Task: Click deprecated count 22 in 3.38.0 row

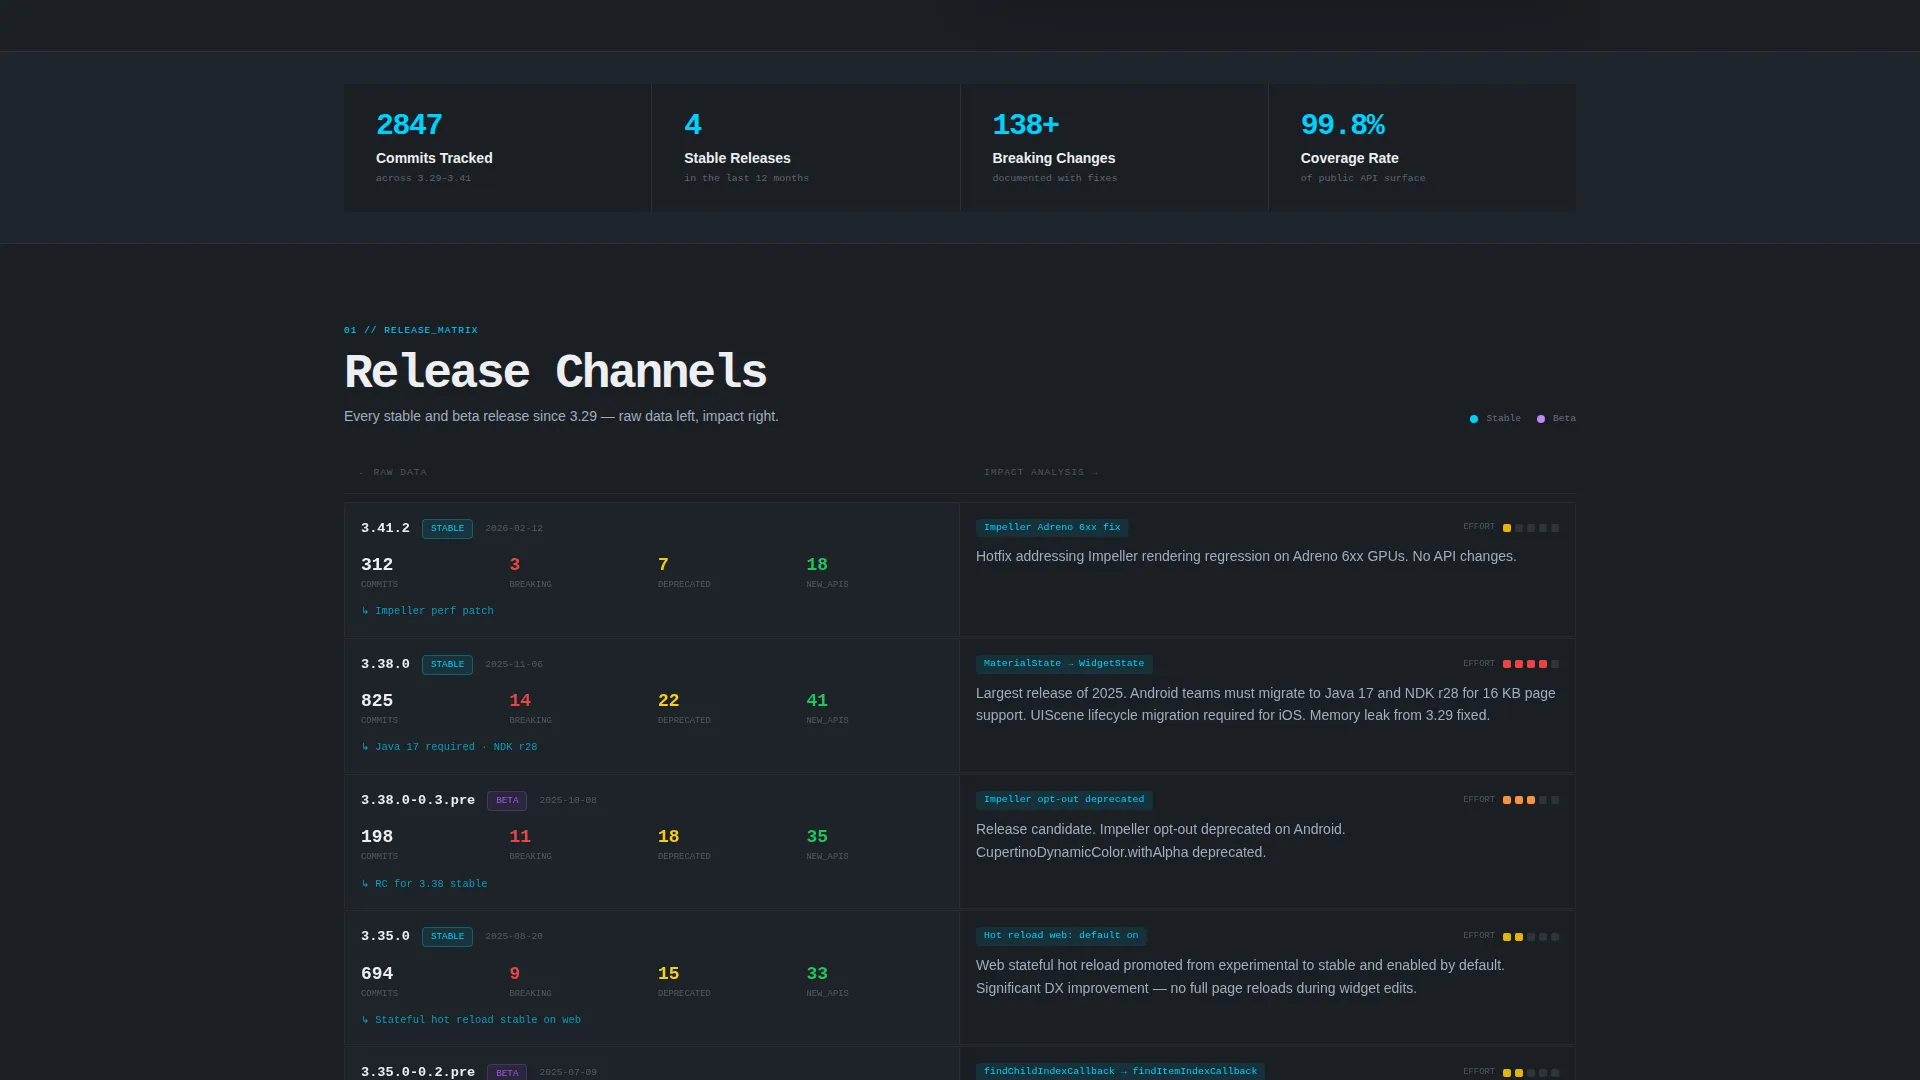Action: (669, 701)
